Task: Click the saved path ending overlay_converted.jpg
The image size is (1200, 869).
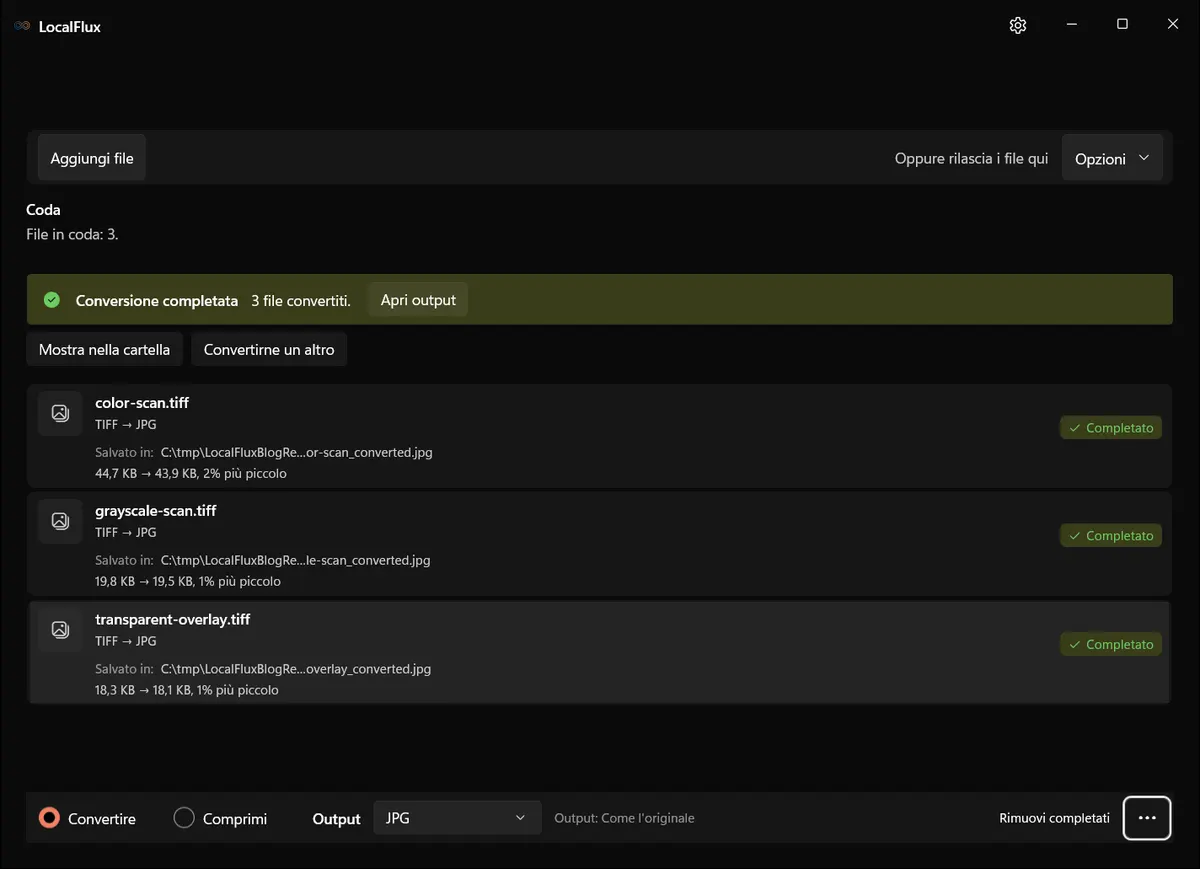Action: [296, 669]
